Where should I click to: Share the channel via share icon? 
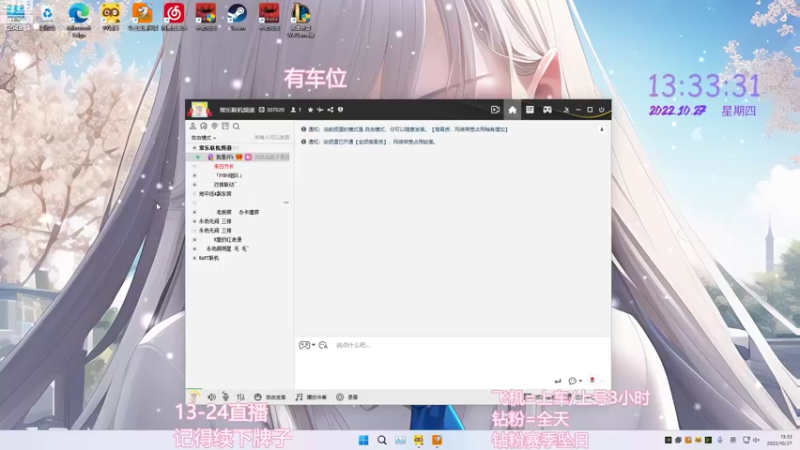coord(330,110)
